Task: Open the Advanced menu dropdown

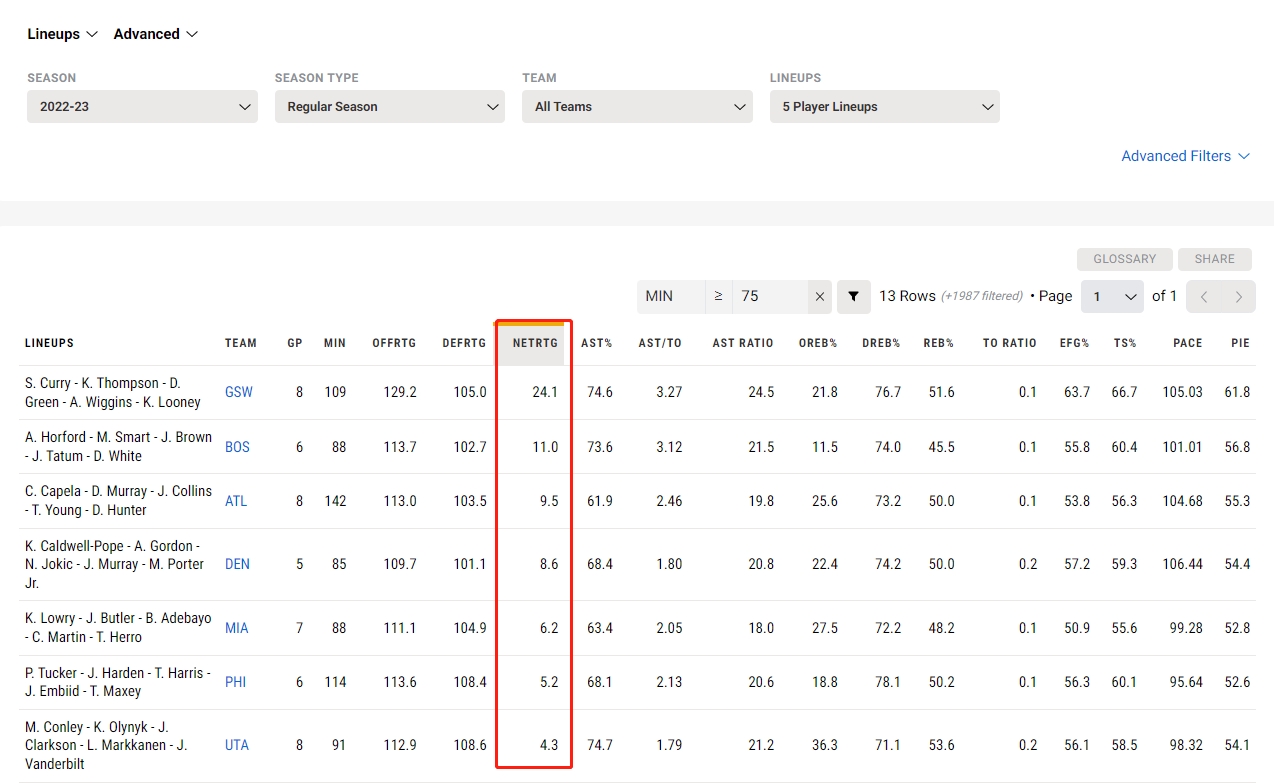Action: (x=156, y=34)
